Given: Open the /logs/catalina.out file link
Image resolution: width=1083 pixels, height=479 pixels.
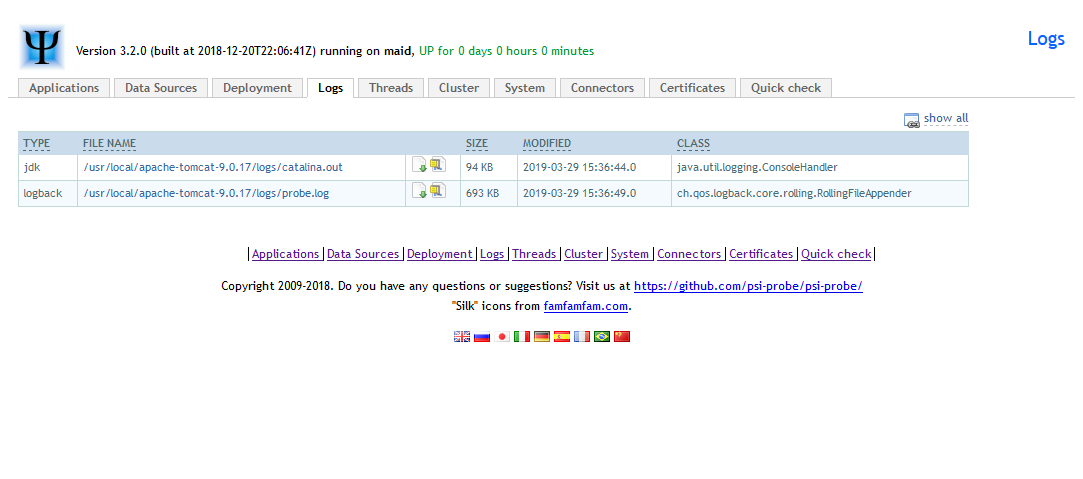Looking at the screenshot, I should (x=213, y=167).
